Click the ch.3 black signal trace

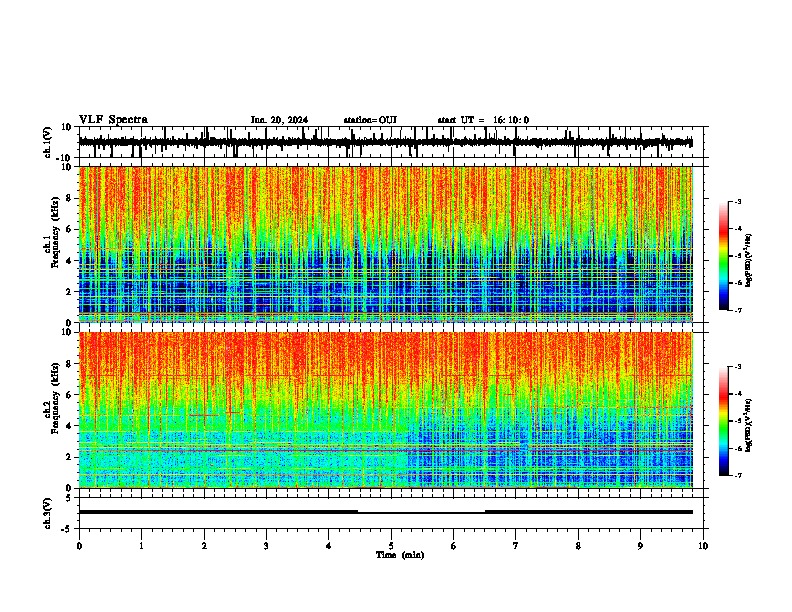pos(385,512)
